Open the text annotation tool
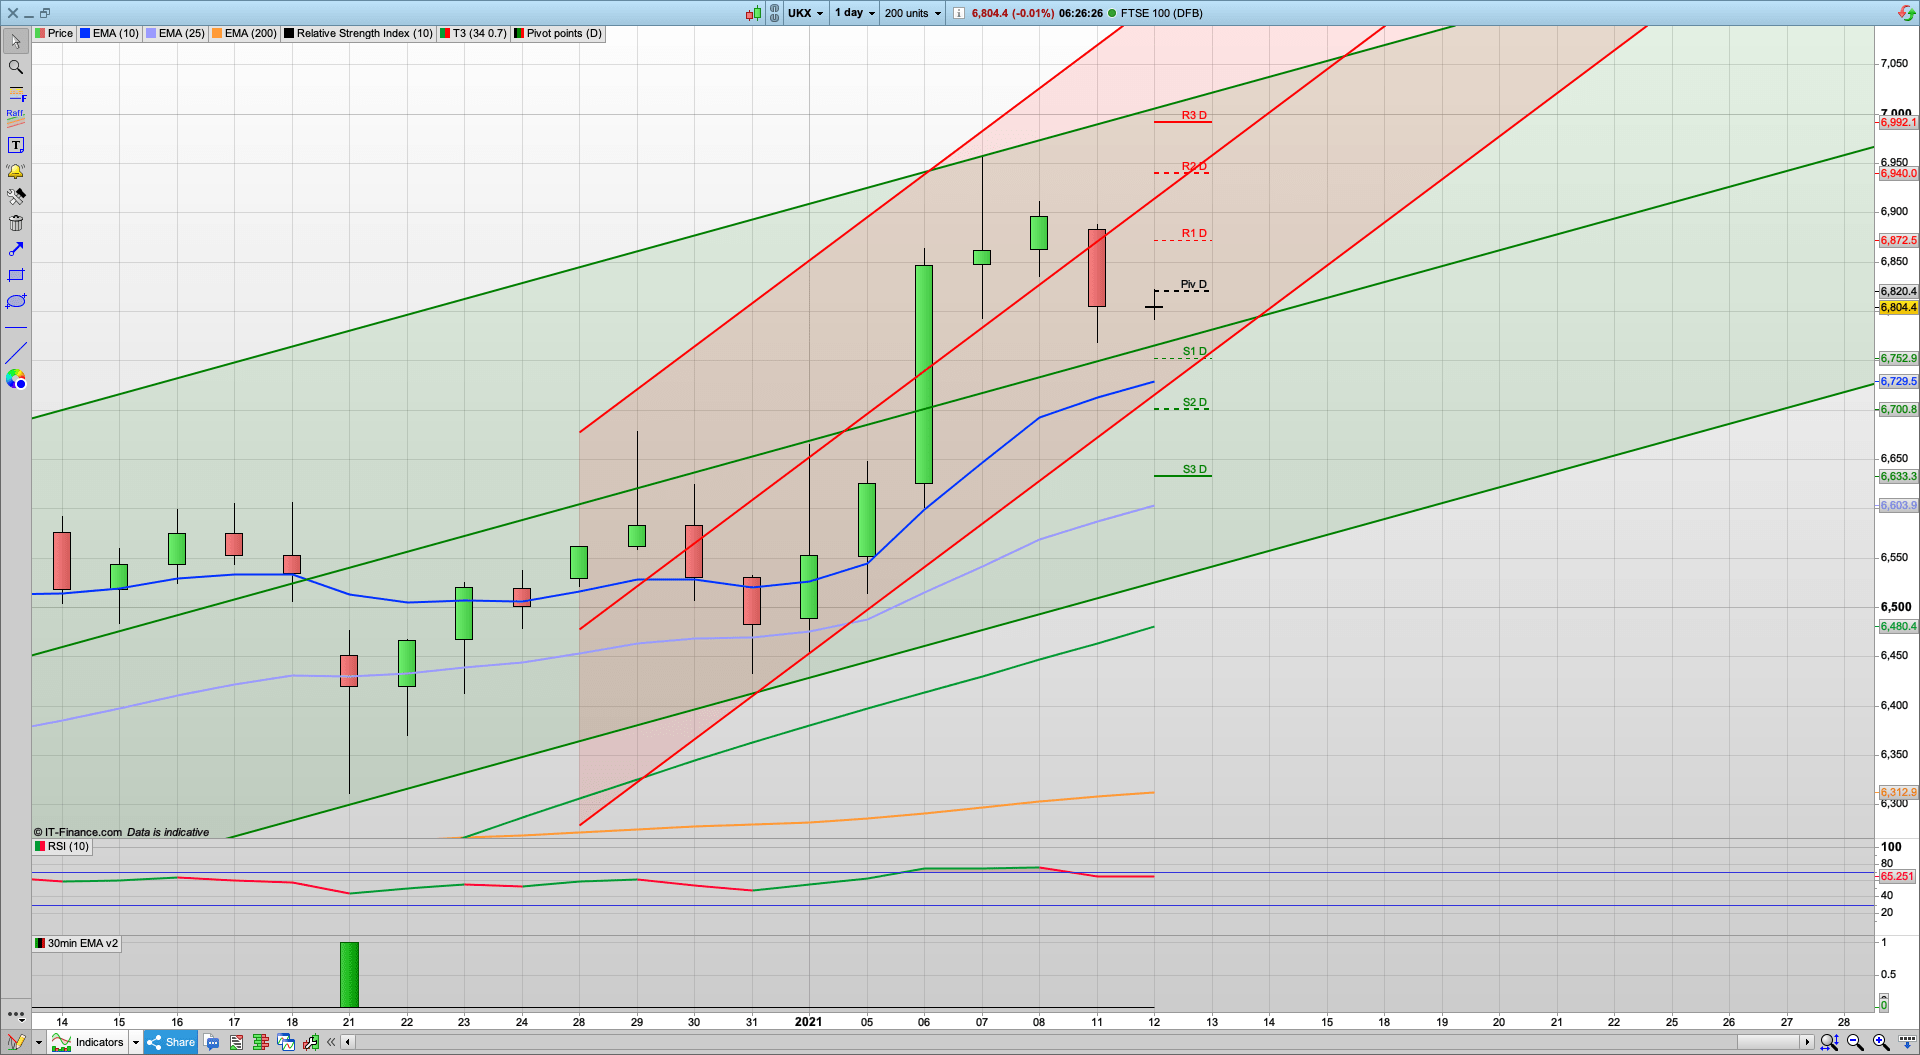Screen dimensions: 1920x1055 16,144
